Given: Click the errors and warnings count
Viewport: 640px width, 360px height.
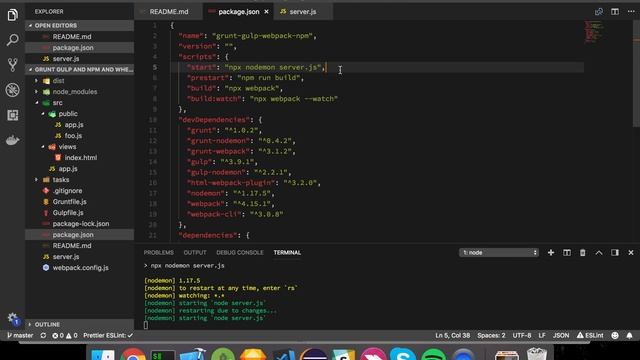Looking at the screenshot, I should [x=64, y=336].
